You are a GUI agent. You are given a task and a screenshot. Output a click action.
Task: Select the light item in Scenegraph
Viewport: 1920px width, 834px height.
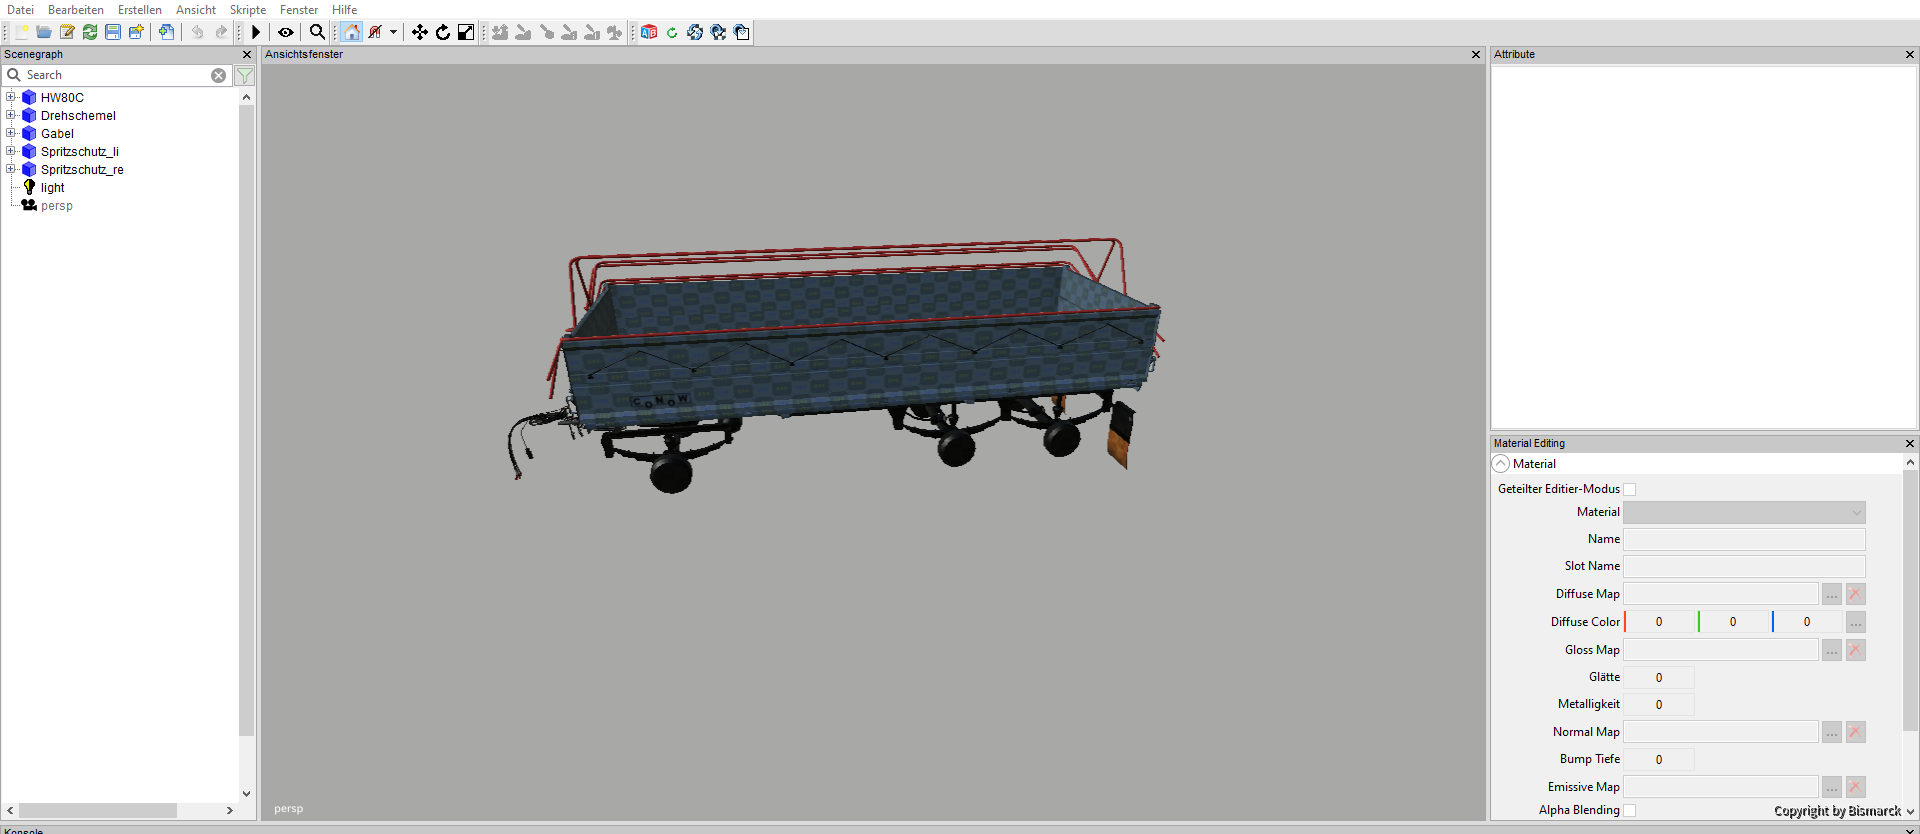tap(53, 188)
